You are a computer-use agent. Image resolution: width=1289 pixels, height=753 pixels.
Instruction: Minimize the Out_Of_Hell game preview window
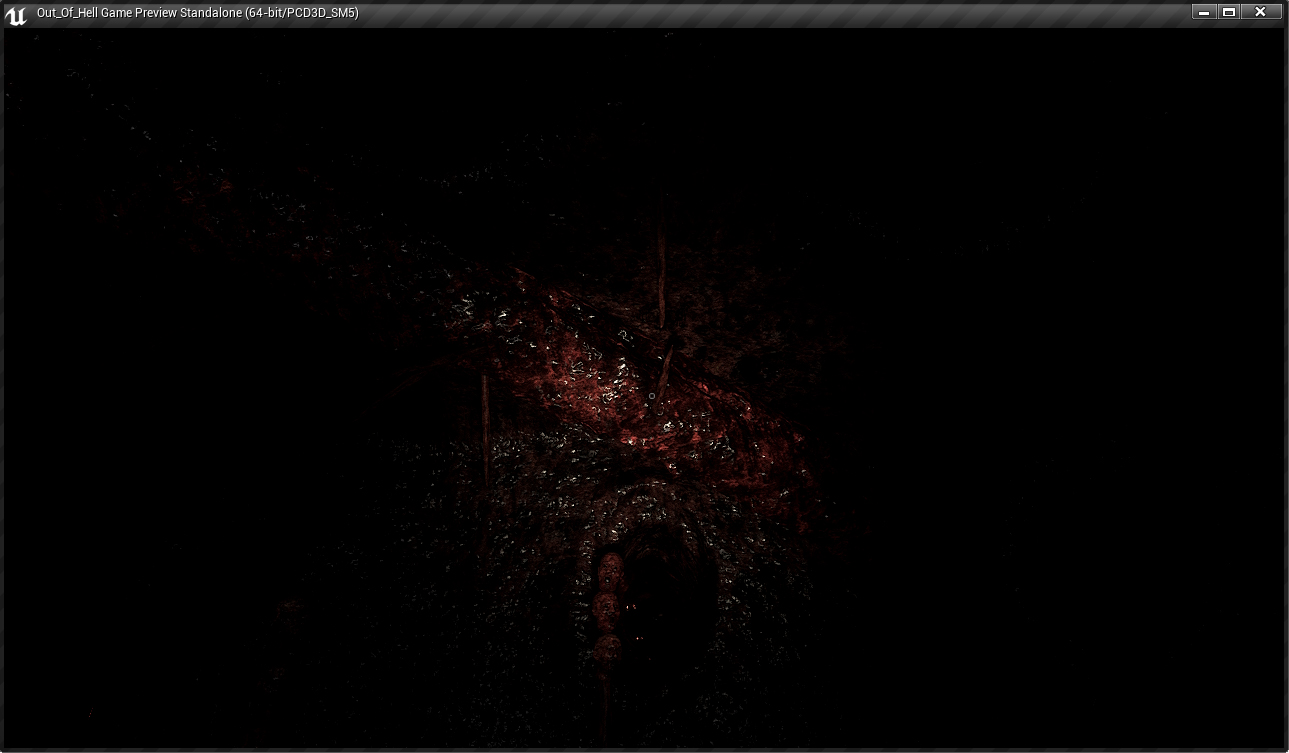pyautogui.click(x=1203, y=12)
